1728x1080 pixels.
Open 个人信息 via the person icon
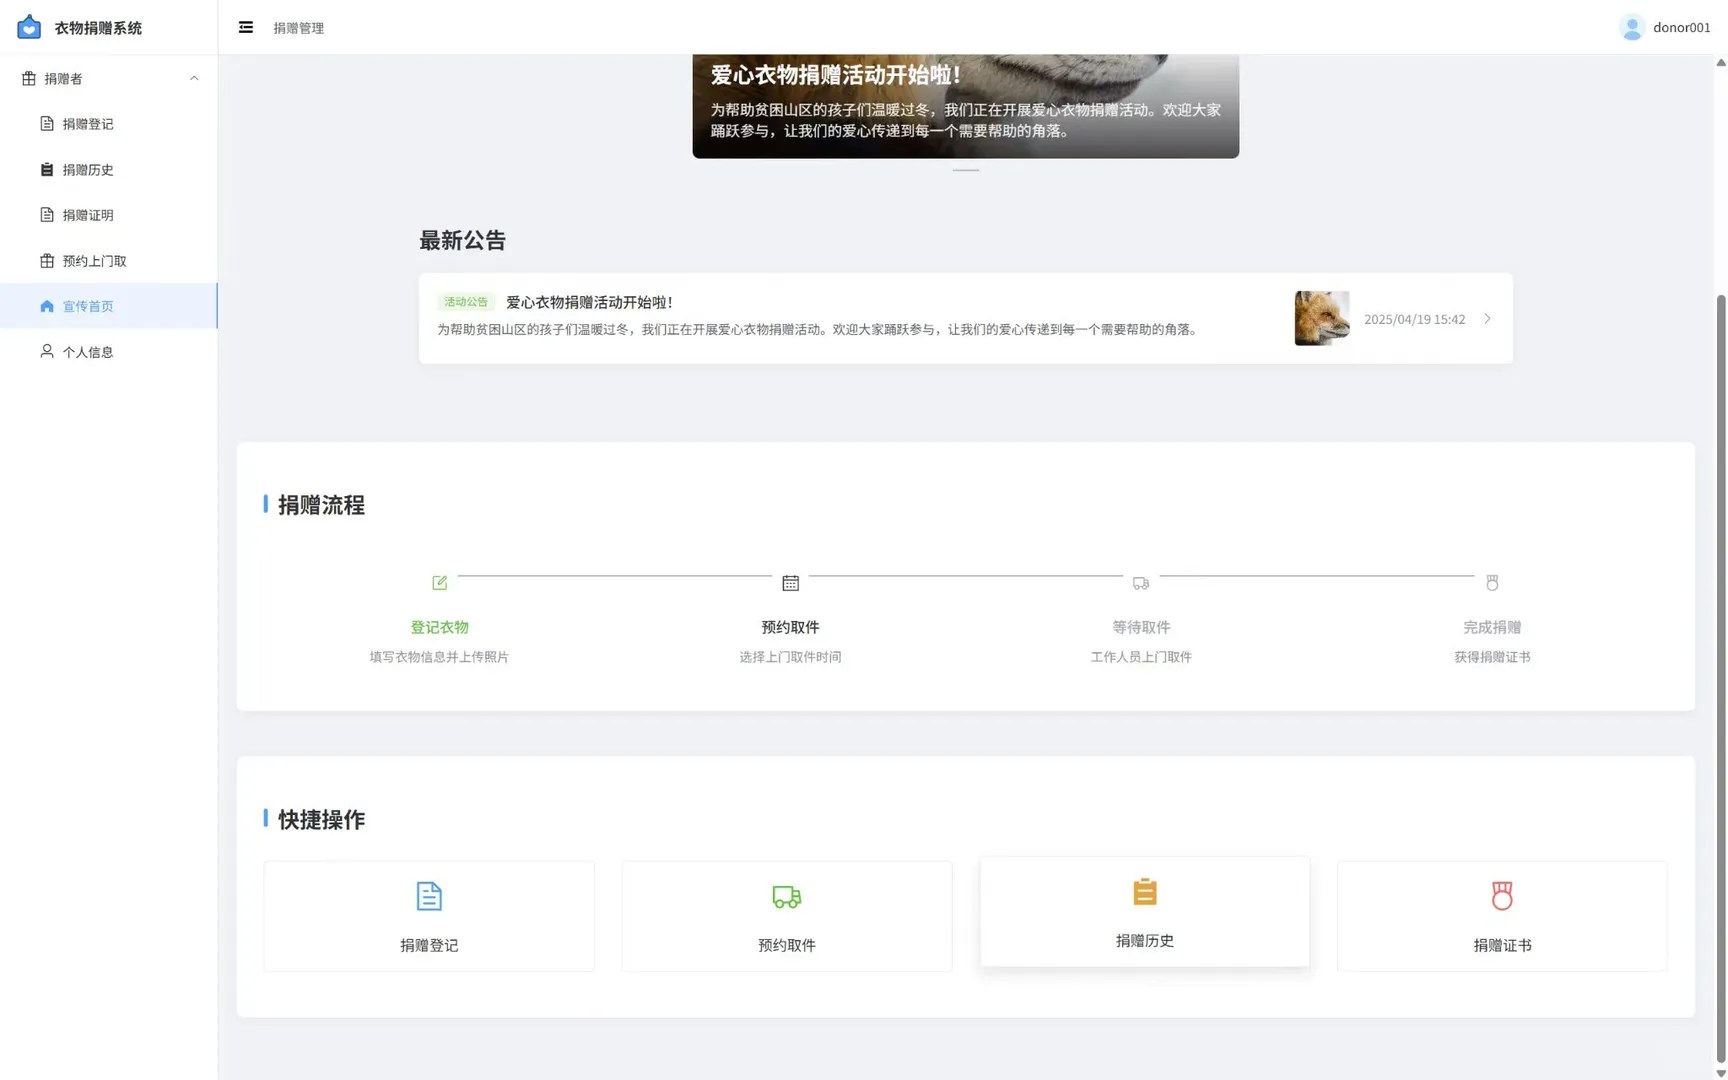46,351
